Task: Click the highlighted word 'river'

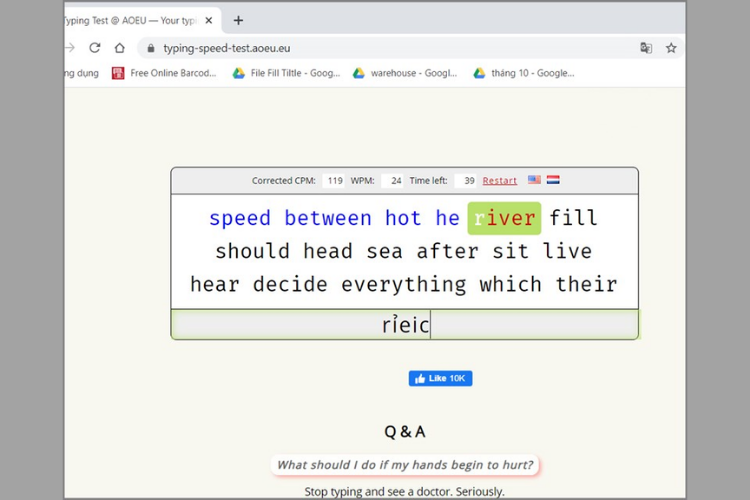Action: pyautogui.click(x=504, y=219)
